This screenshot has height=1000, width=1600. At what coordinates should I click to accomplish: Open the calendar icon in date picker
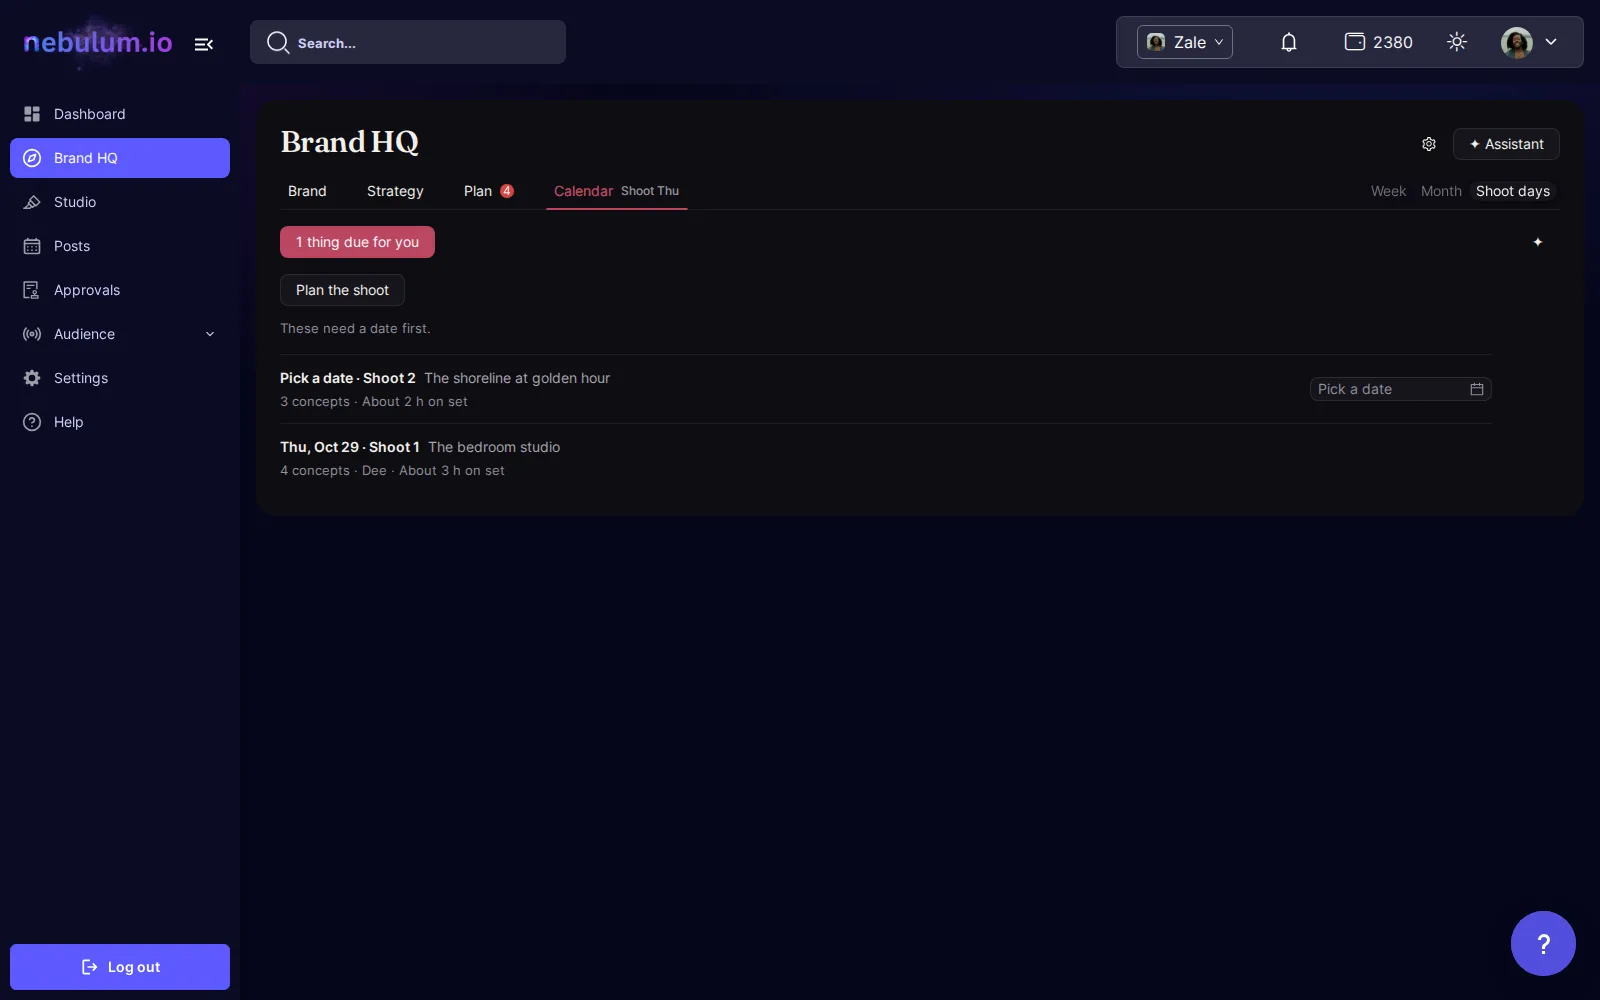(1477, 389)
